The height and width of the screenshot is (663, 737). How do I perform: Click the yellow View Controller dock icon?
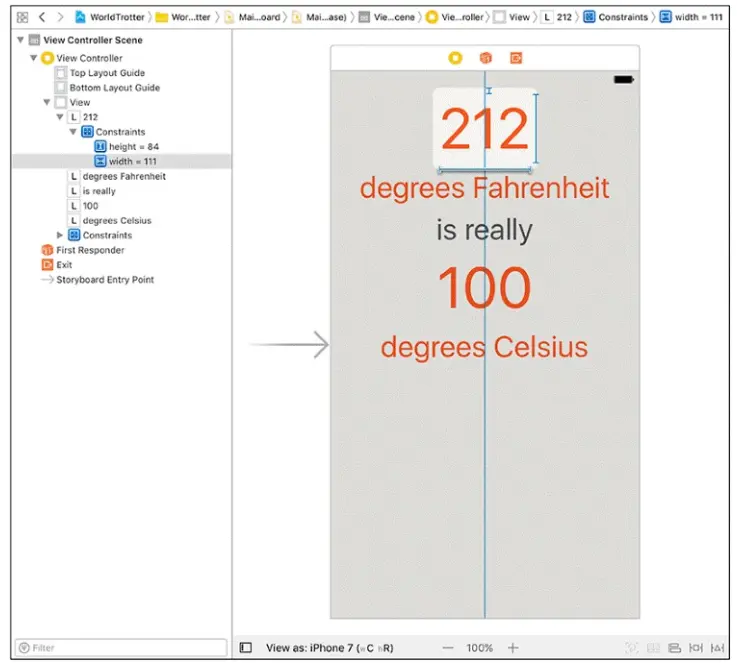click(455, 58)
